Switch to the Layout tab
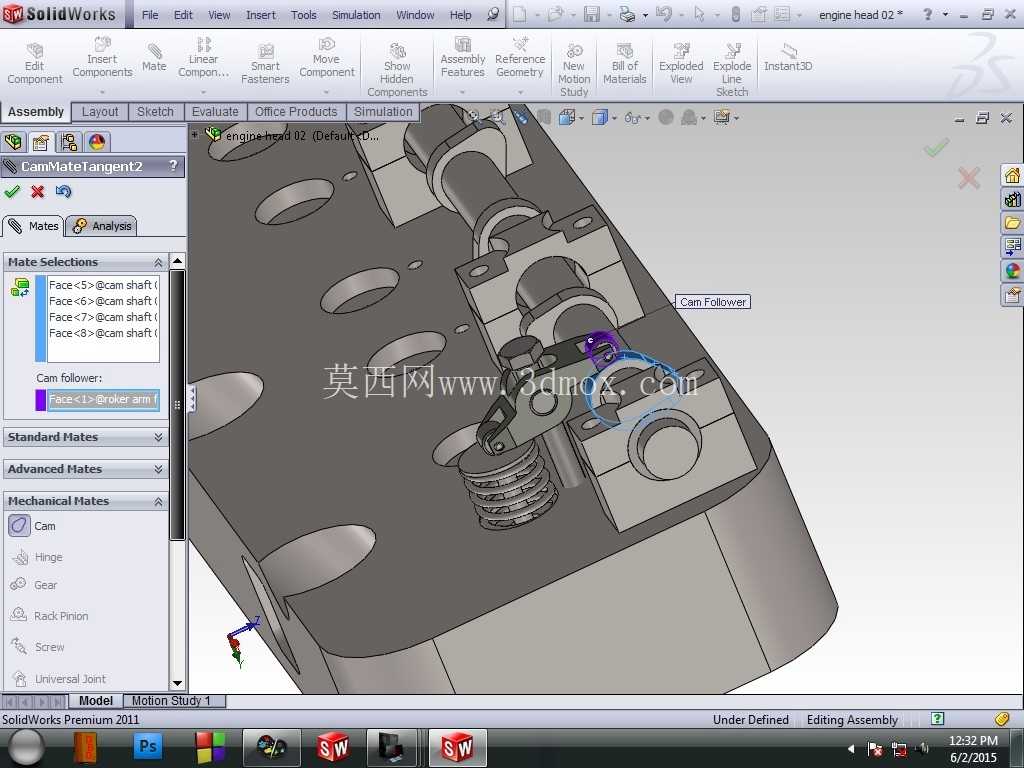 [100, 112]
